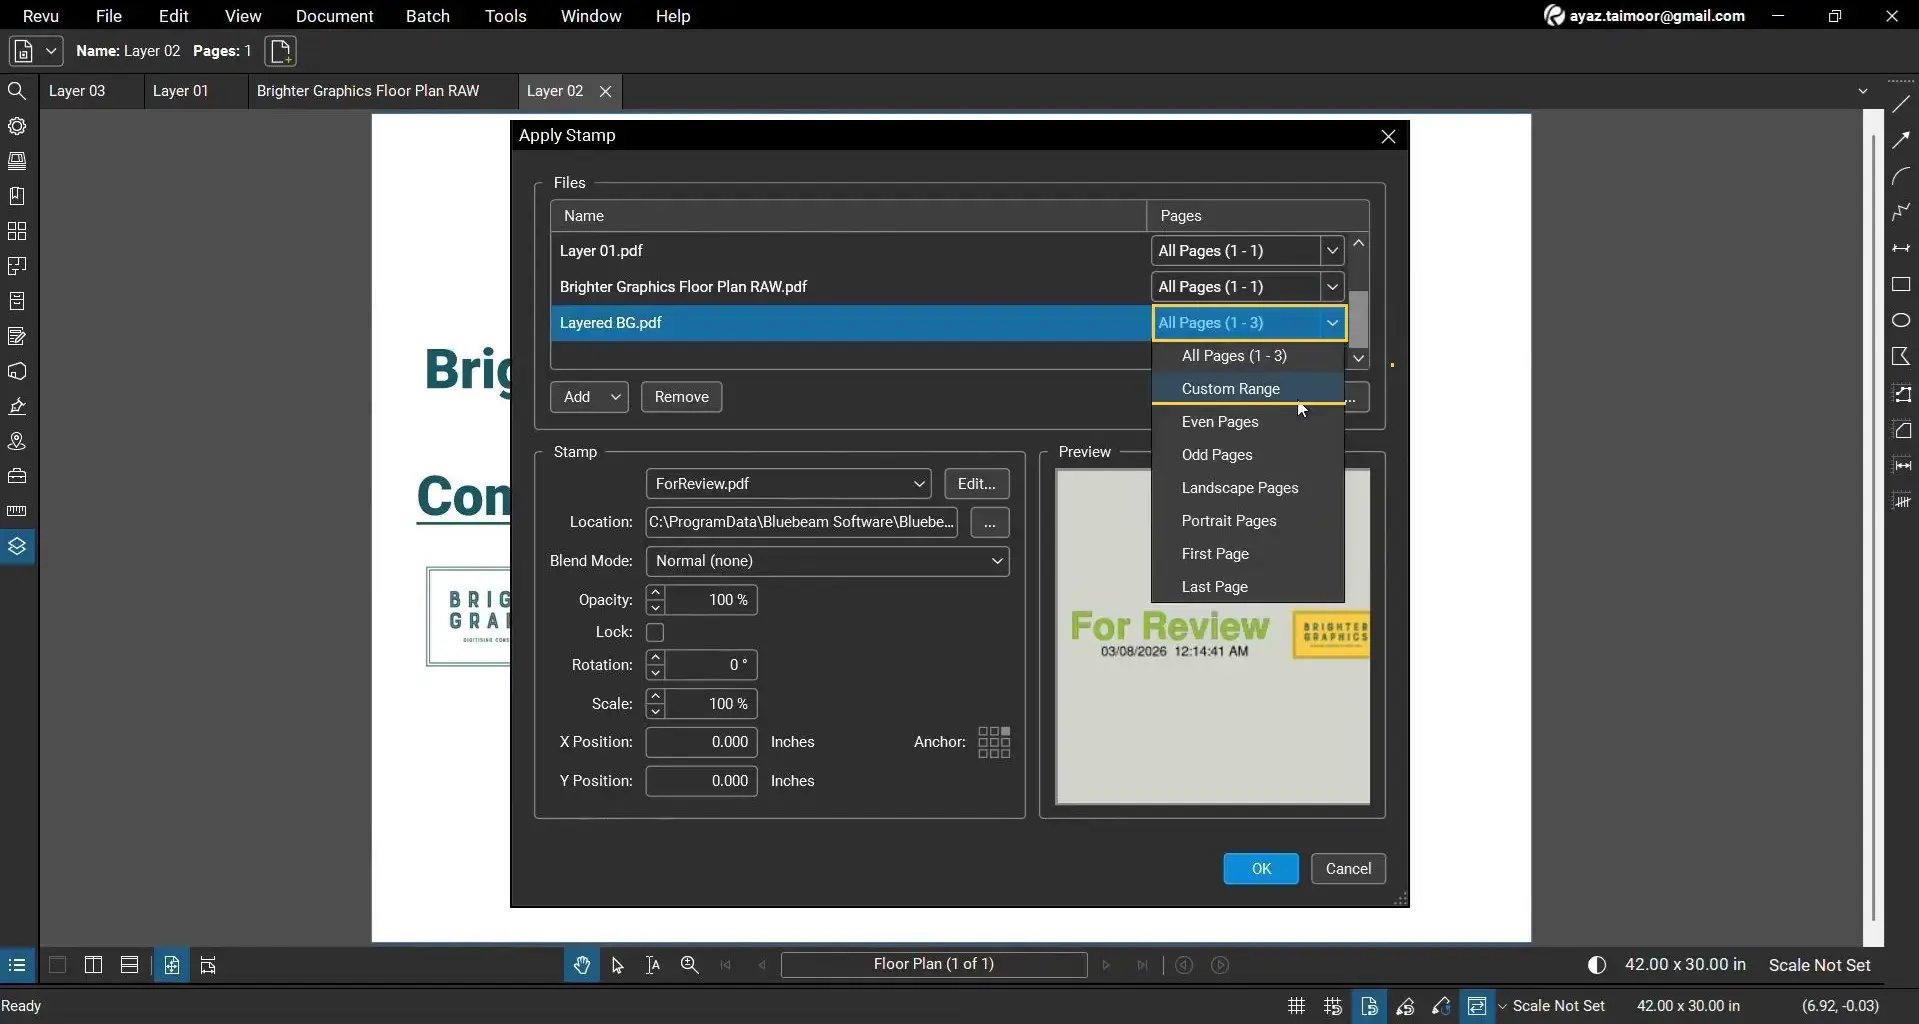Click the Edit... stamp button
Viewport: 1919px width, 1024px height.
(976, 484)
